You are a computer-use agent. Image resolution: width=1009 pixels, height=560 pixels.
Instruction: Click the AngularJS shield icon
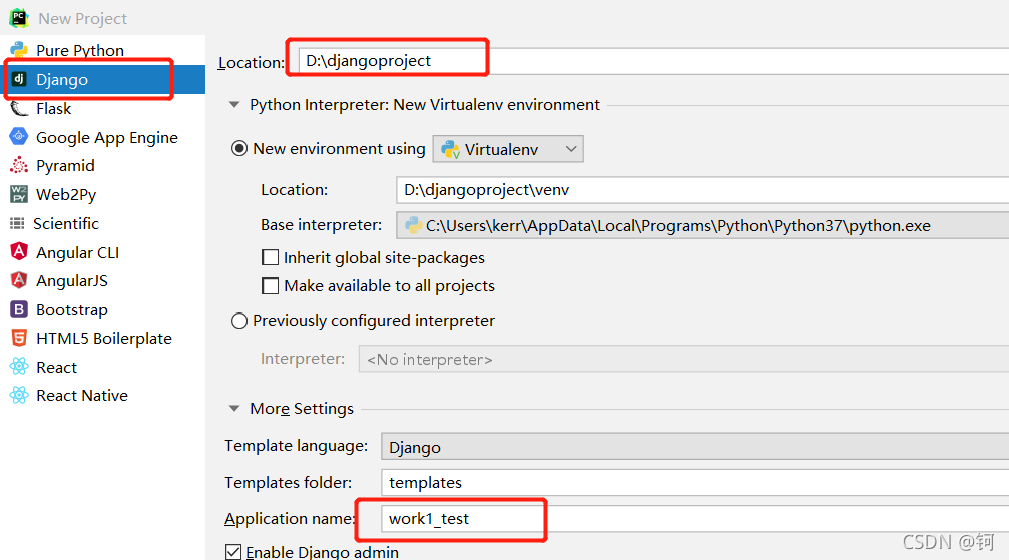pos(19,280)
